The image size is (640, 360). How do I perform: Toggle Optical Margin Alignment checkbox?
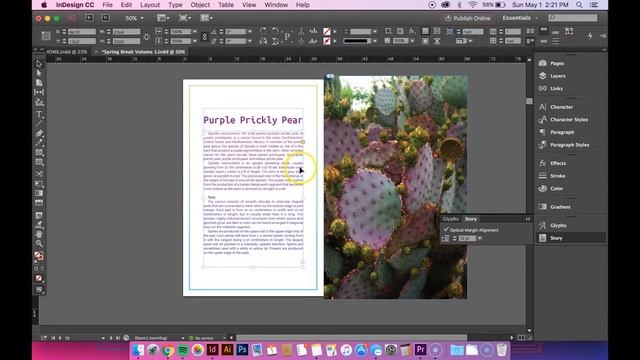click(x=446, y=230)
